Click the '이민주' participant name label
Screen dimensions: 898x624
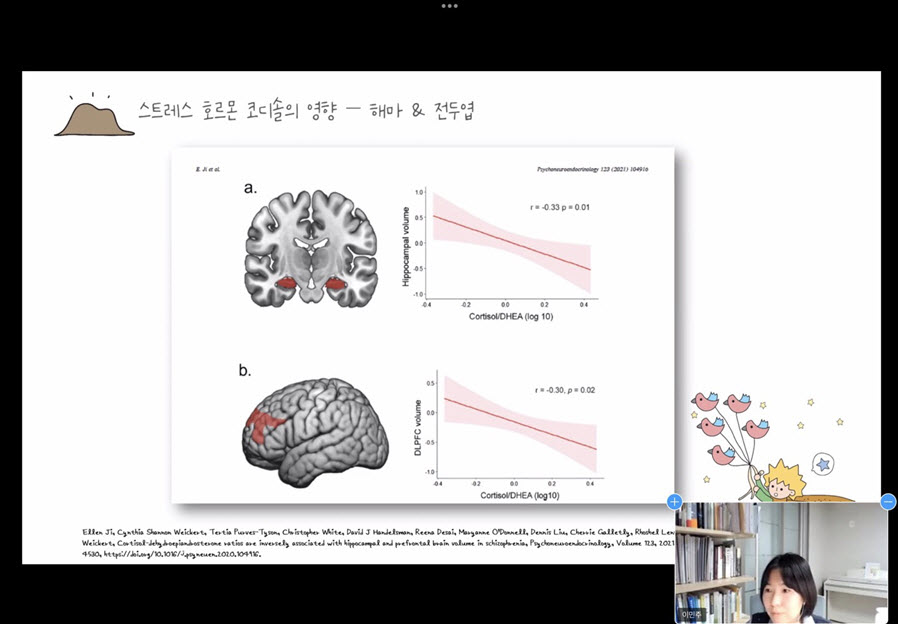pos(692,615)
